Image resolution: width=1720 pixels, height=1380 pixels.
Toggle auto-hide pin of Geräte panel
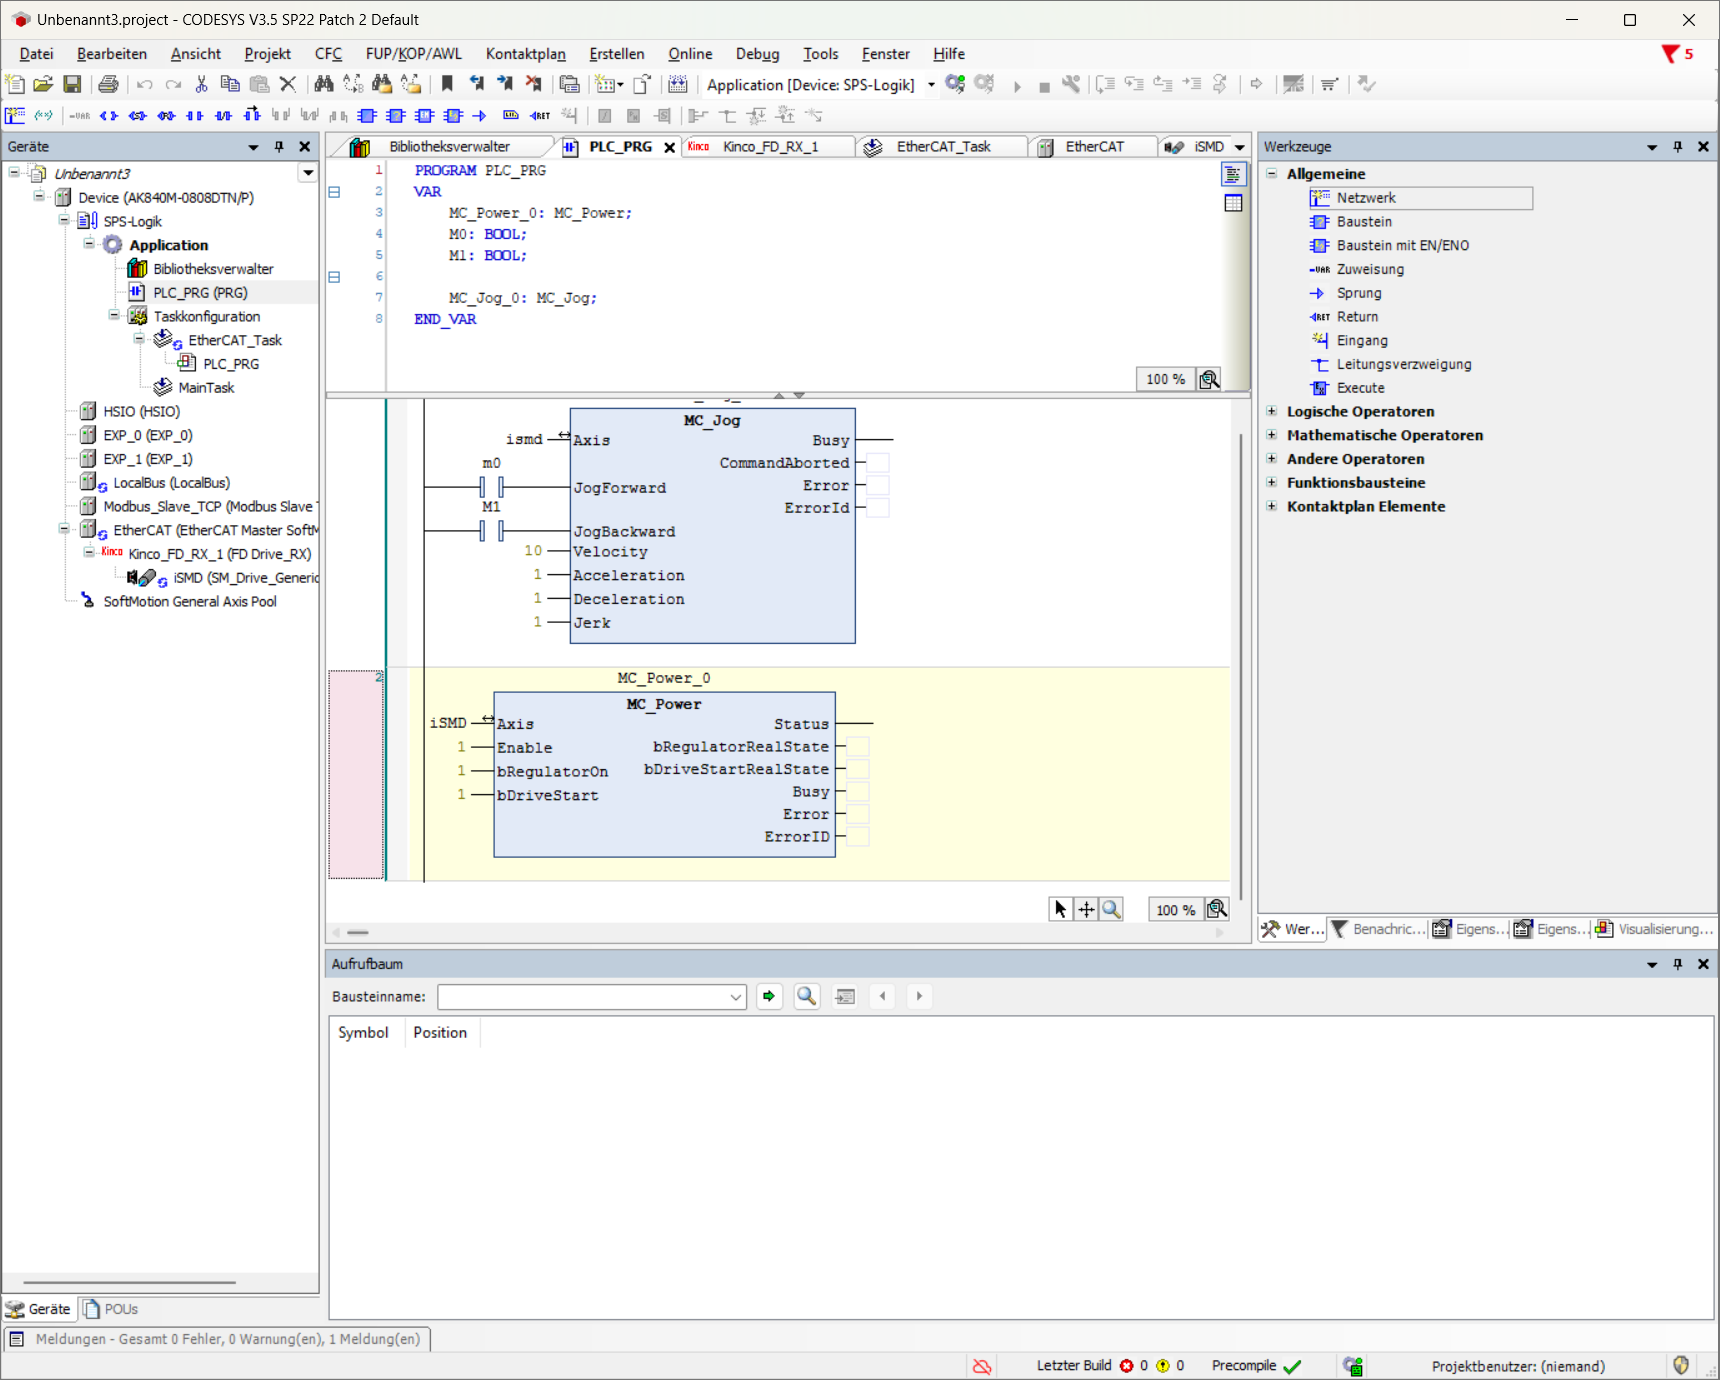point(279,147)
